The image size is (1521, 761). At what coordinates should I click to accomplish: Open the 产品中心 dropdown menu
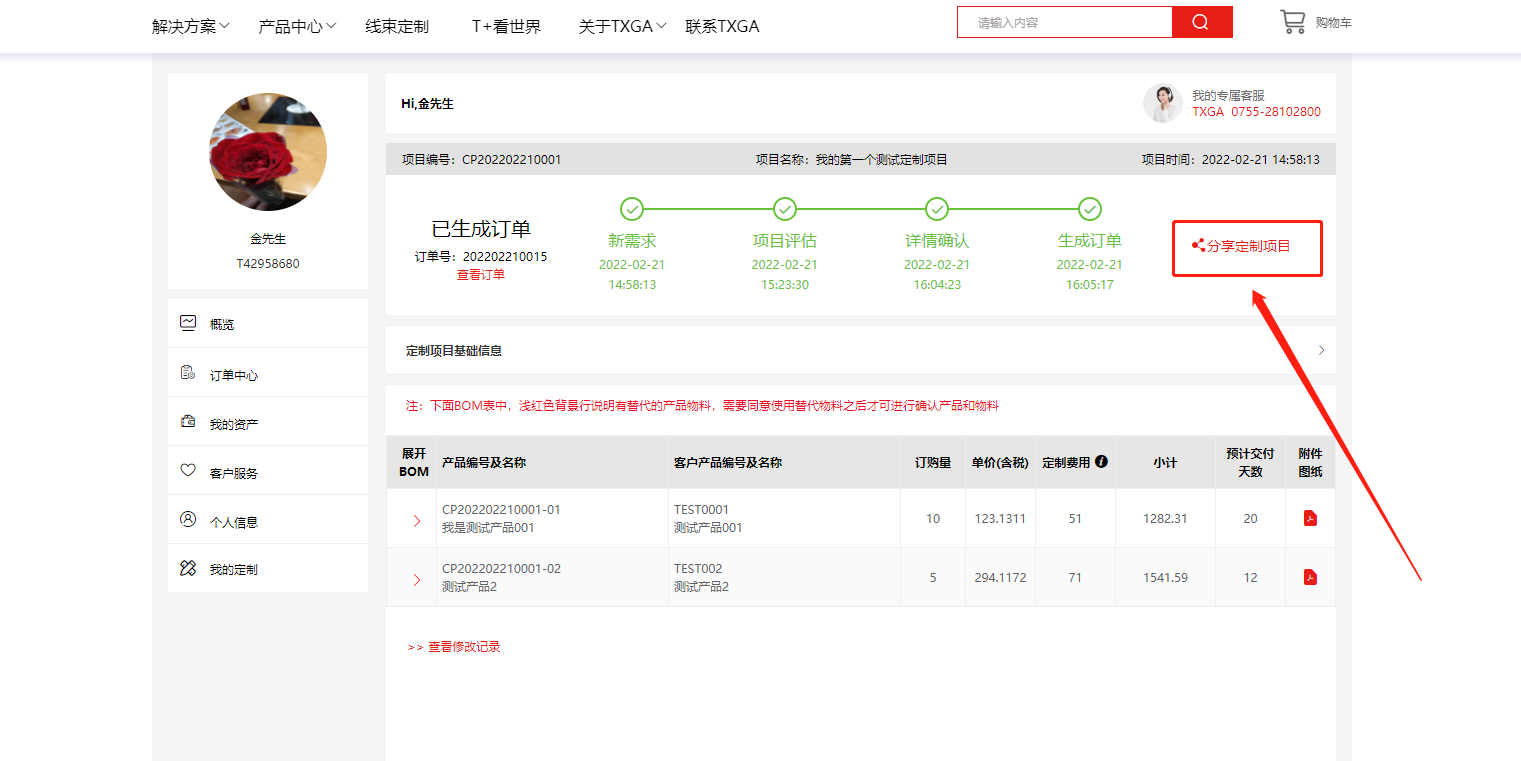(x=297, y=26)
